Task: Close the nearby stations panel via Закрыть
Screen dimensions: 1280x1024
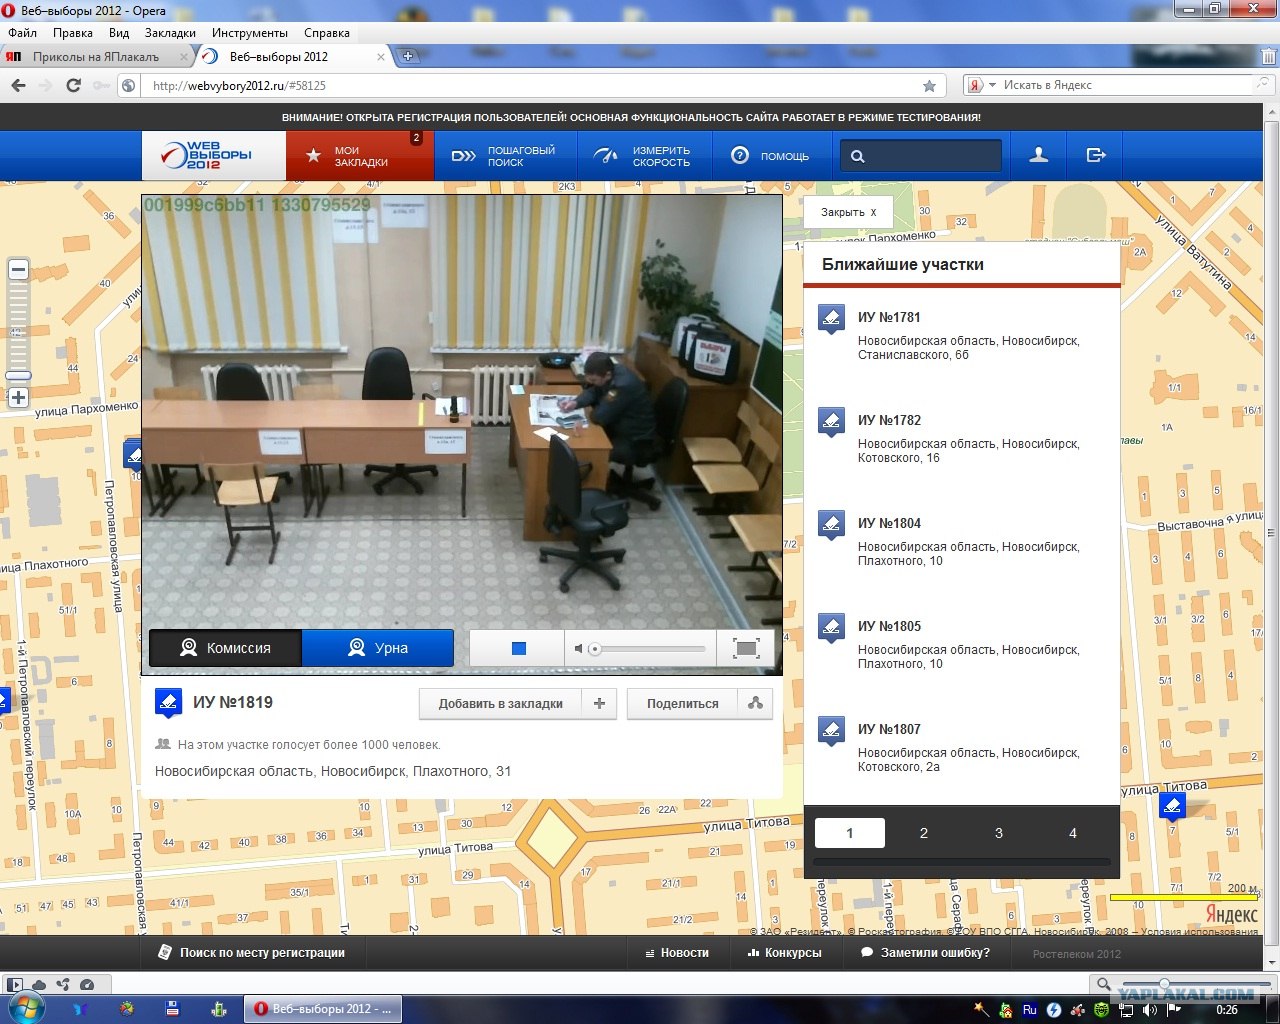Action: (x=848, y=212)
